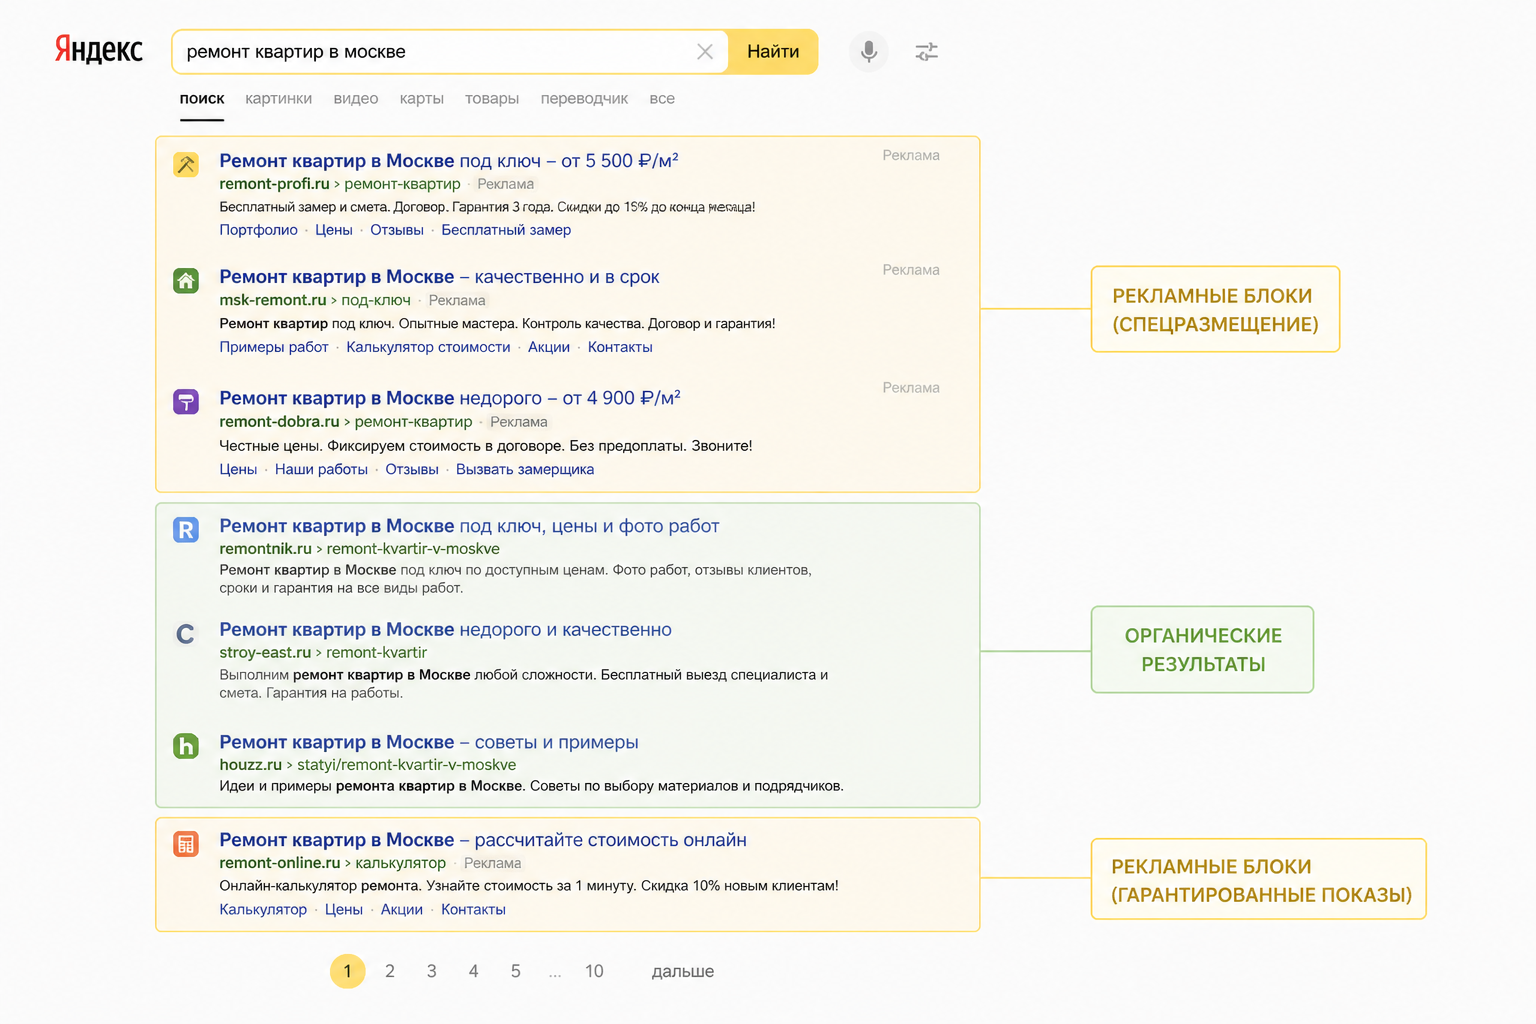Click the msk-remont.ru green URL
The height and width of the screenshot is (1024, 1536).
coord(315,300)
